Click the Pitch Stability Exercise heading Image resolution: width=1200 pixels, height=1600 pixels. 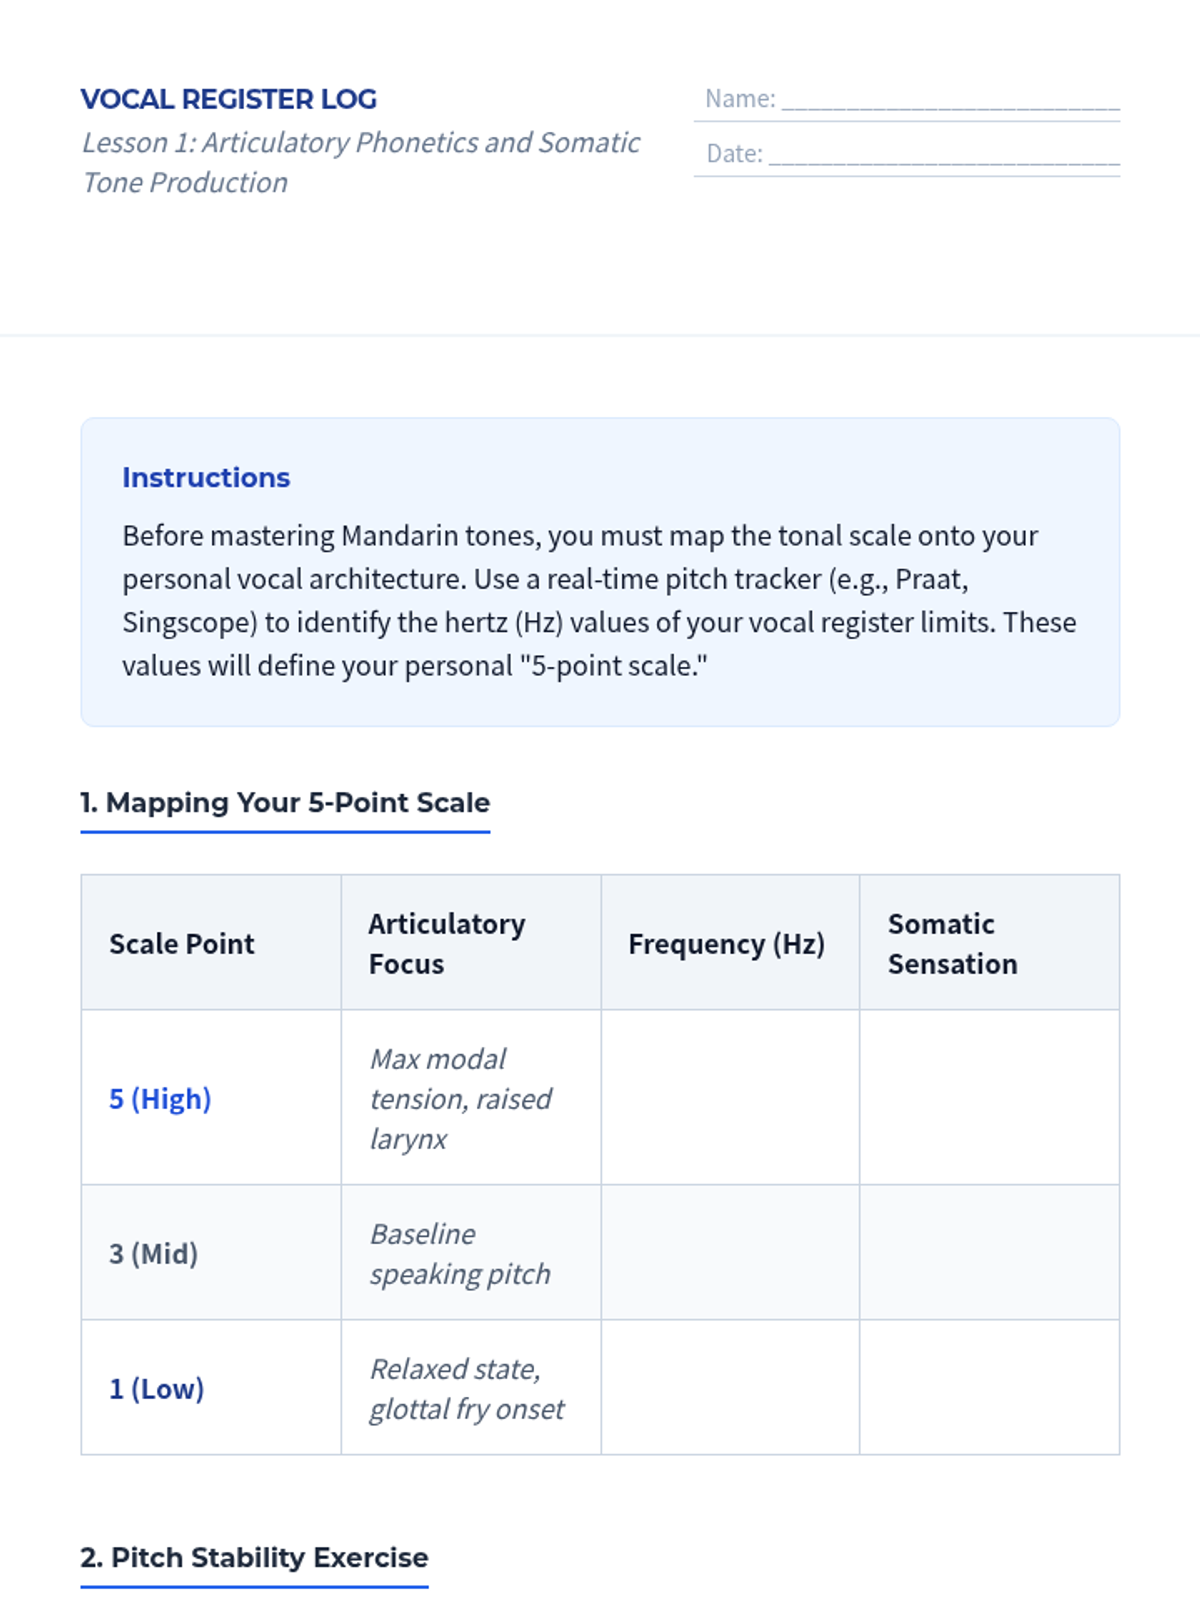click(254, 1558)
